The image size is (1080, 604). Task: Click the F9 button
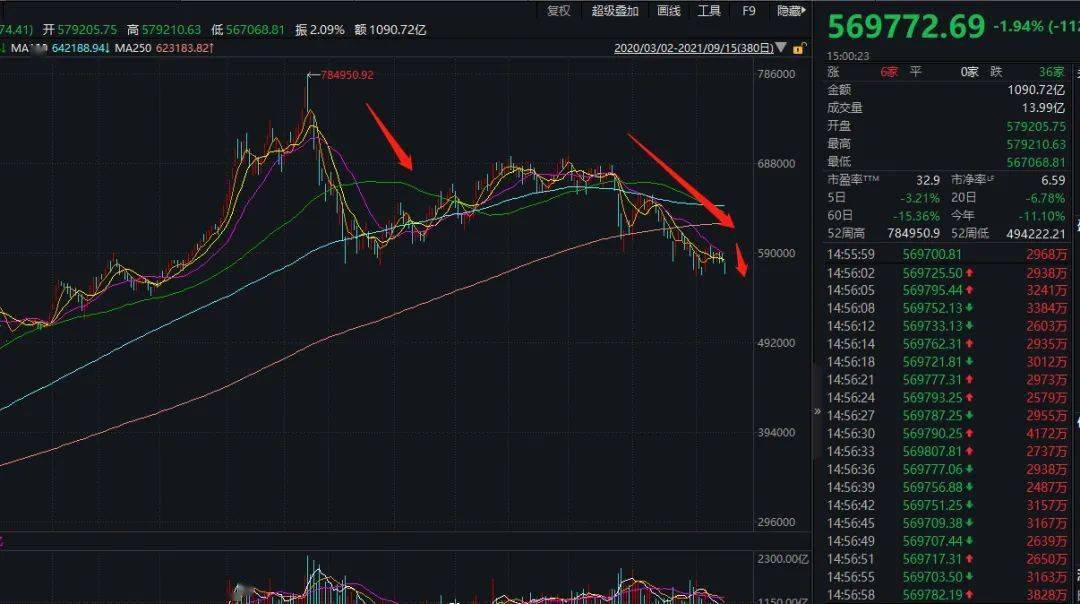(x=749, y=11)
